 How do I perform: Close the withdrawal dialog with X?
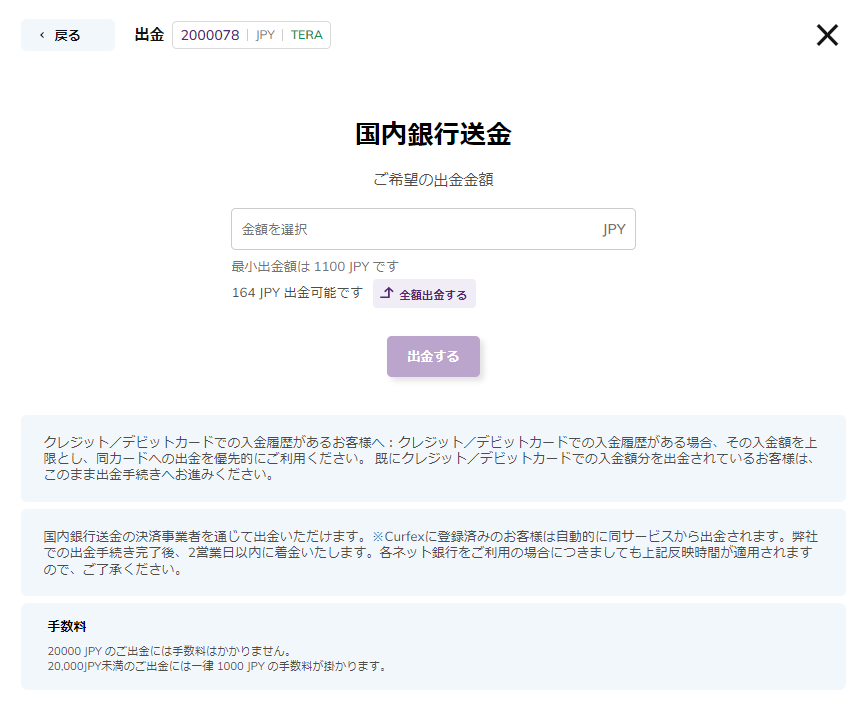[827, 35]
